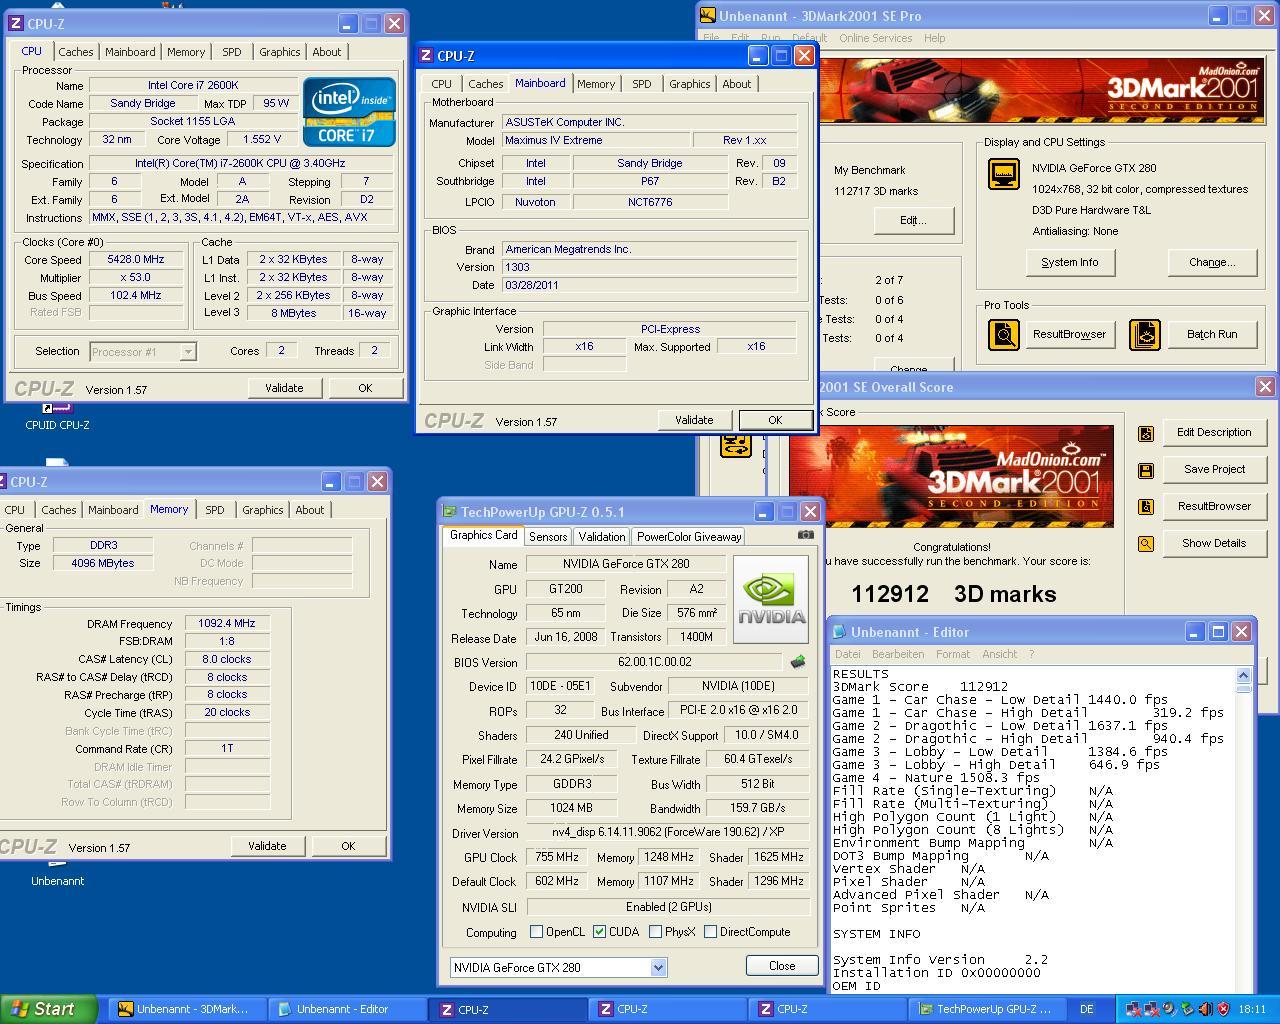Open the Online Services menu in 3DMark2001
This screenshot has height=1024, width=1280.
tap(875, 38)
